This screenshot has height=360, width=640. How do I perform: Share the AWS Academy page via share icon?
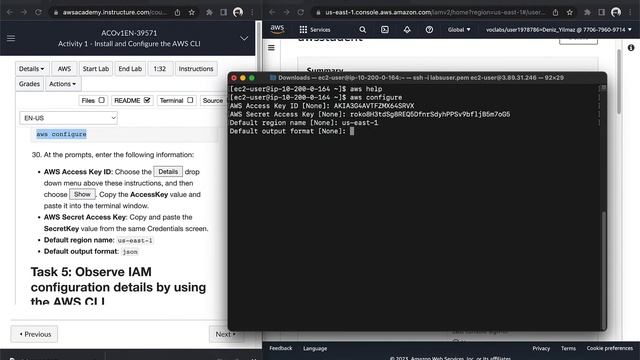pos(178,12)
